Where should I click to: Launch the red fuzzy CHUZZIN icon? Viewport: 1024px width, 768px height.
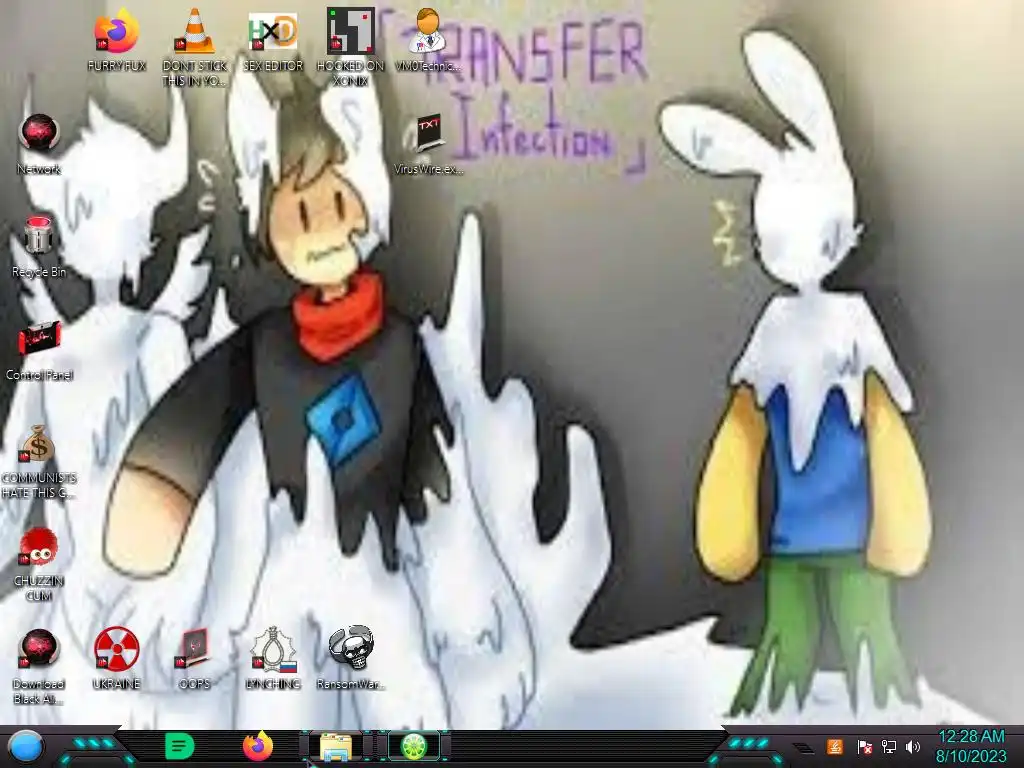pos(39,564)
